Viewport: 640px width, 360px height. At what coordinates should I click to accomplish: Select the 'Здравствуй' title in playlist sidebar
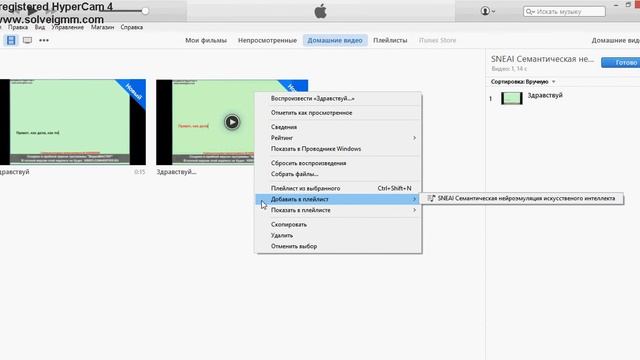coord(545,96)
